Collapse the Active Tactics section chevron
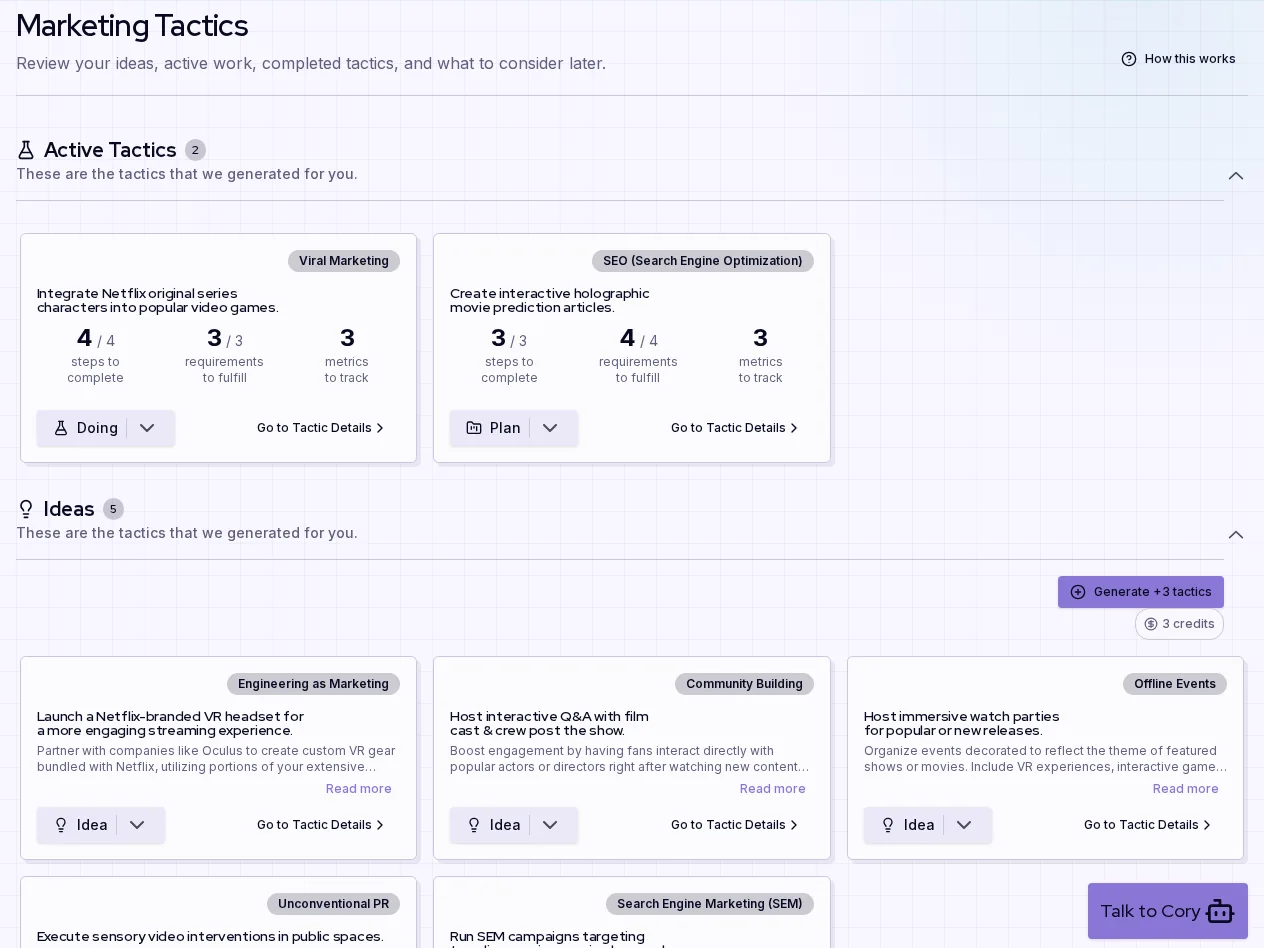The image size is (1264, 948). (1236, 176)
